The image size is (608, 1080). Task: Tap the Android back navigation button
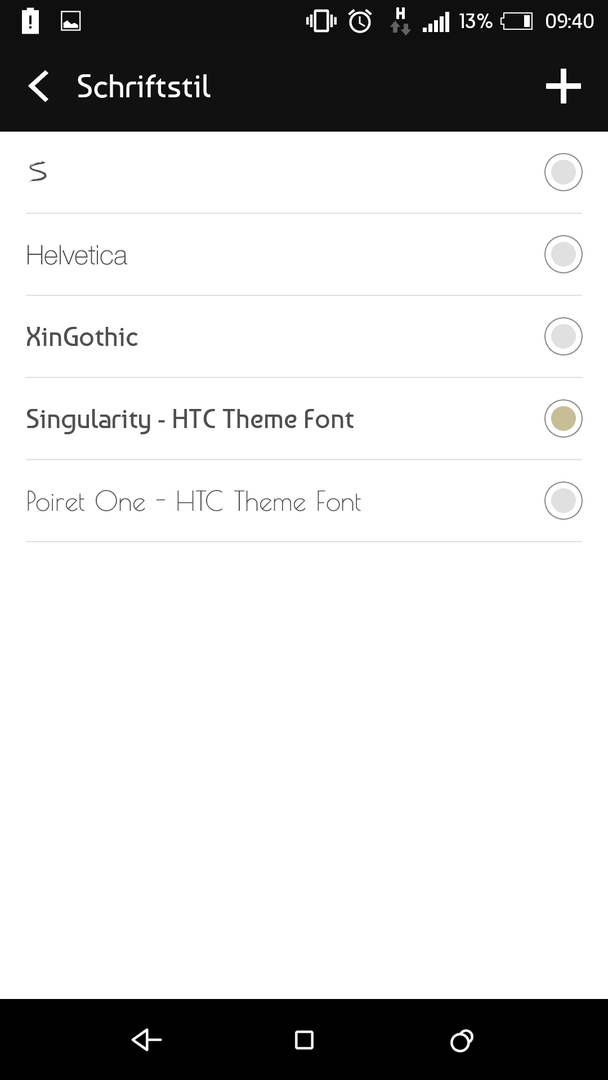pos(147,1039)
